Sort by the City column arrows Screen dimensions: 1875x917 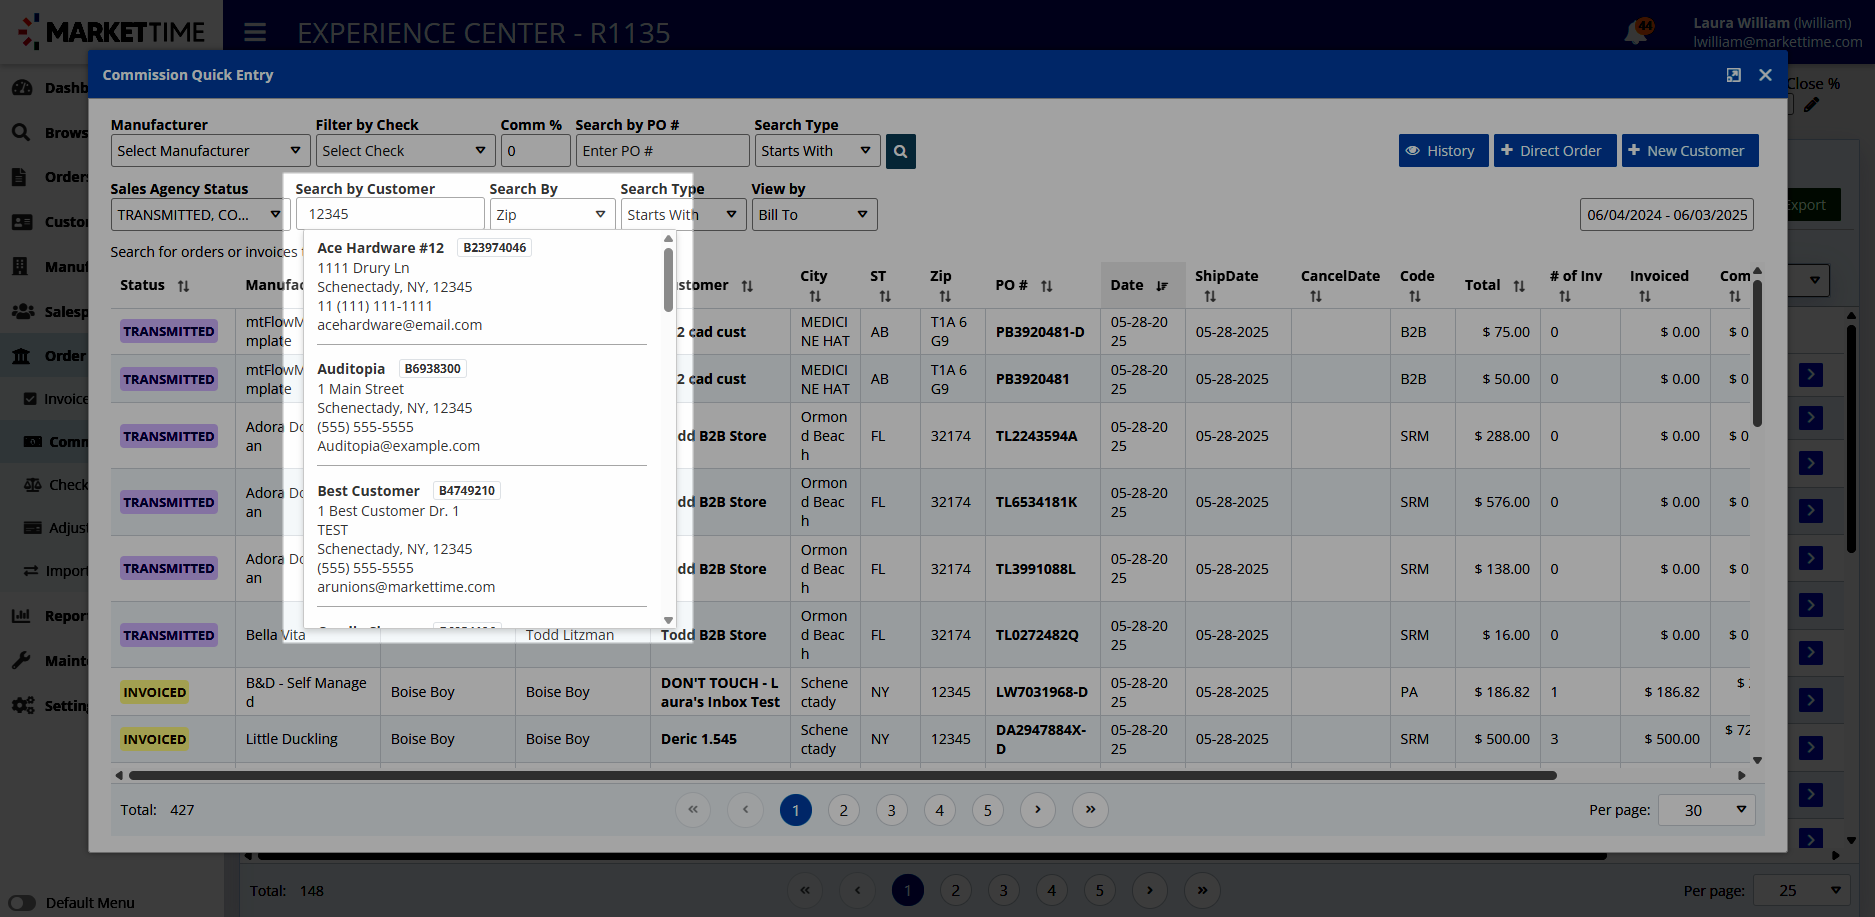pos(815,297)
